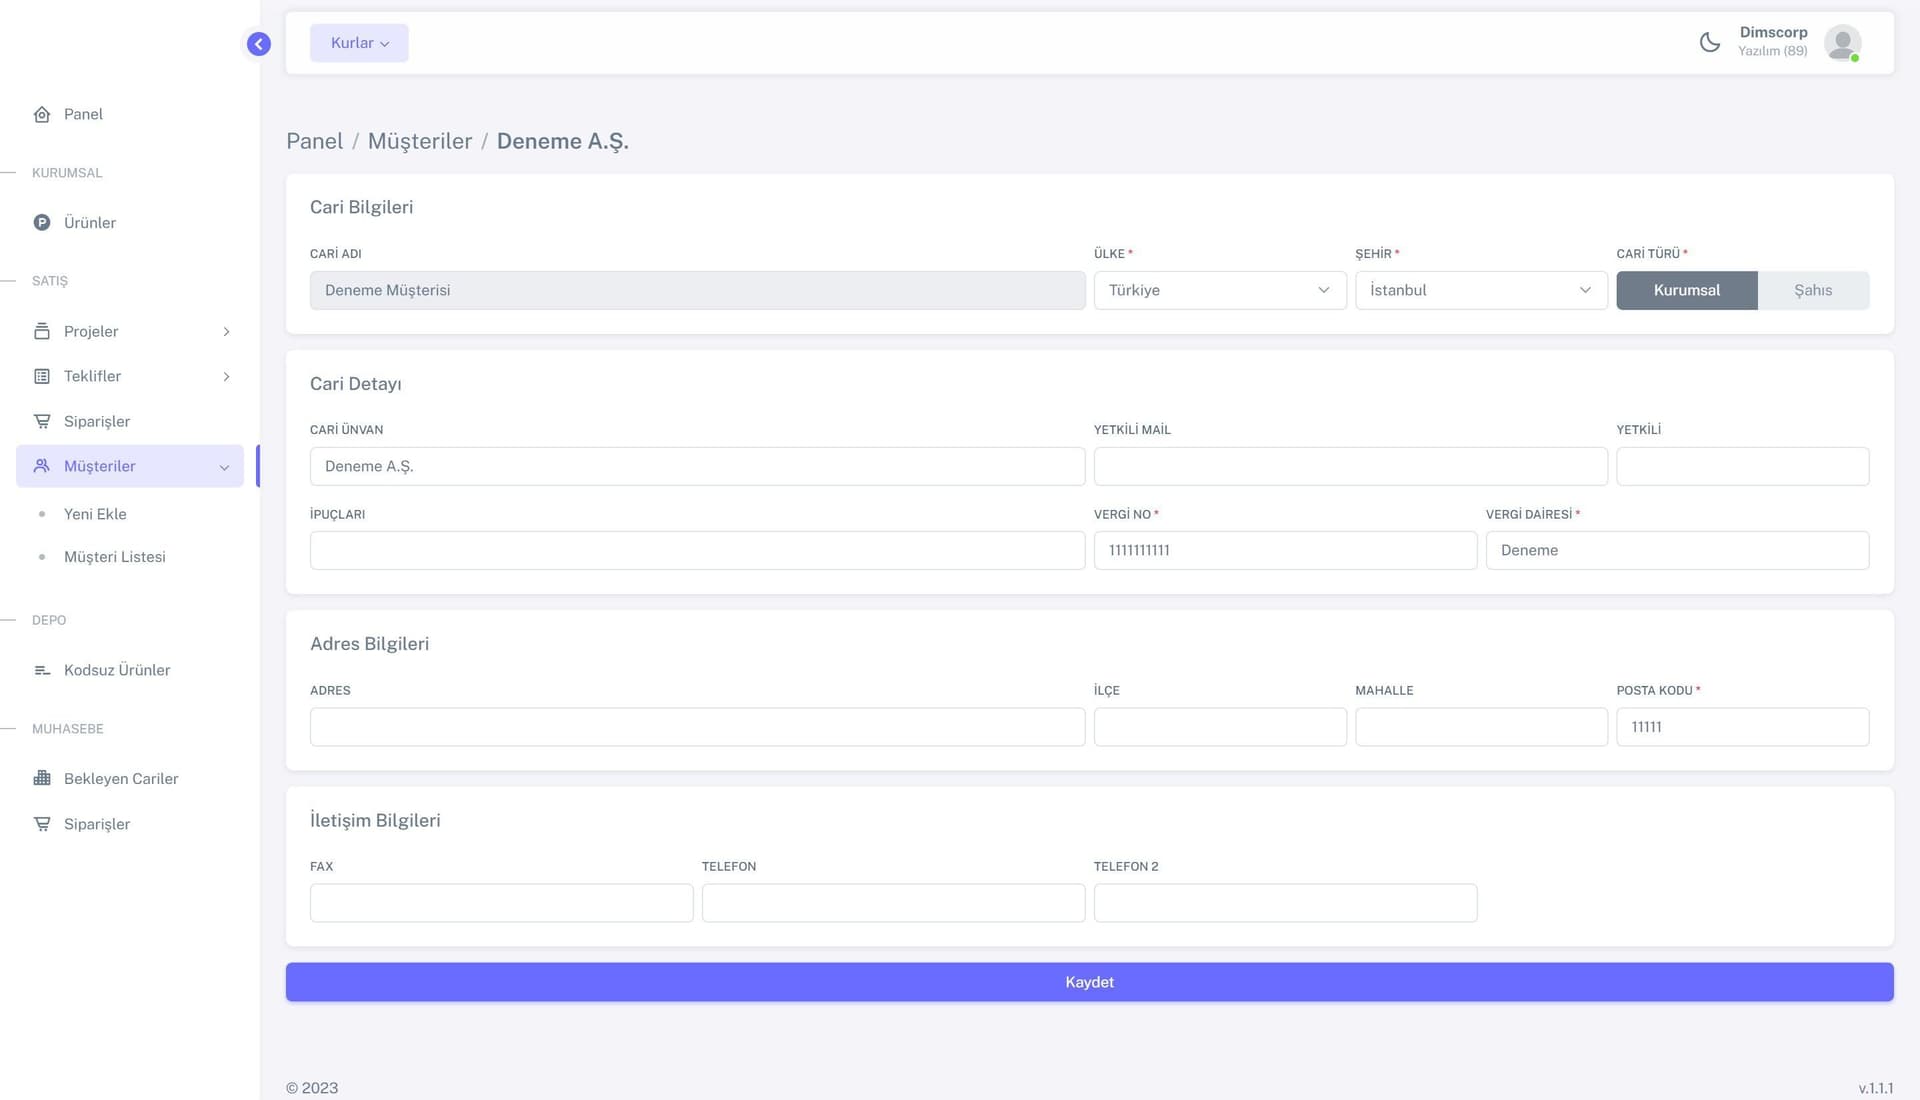Click the user avatar icon

(1841, 43)
